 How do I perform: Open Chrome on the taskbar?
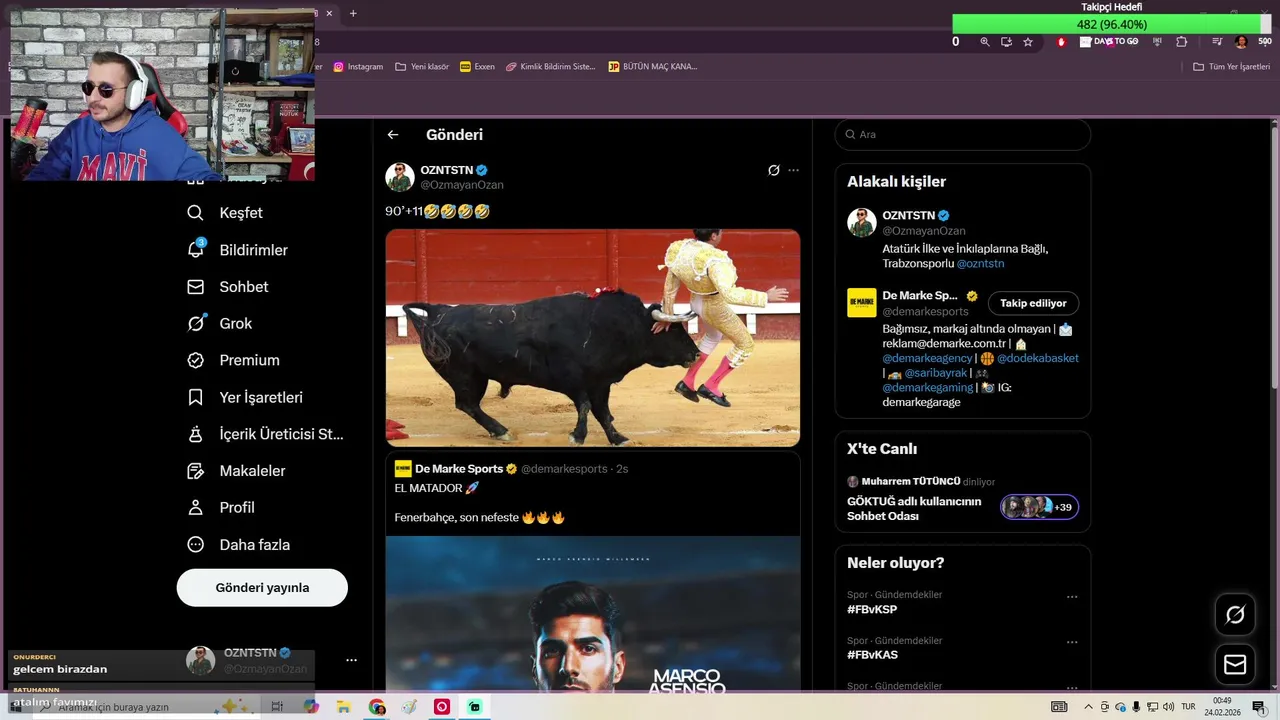pos(377,707)
